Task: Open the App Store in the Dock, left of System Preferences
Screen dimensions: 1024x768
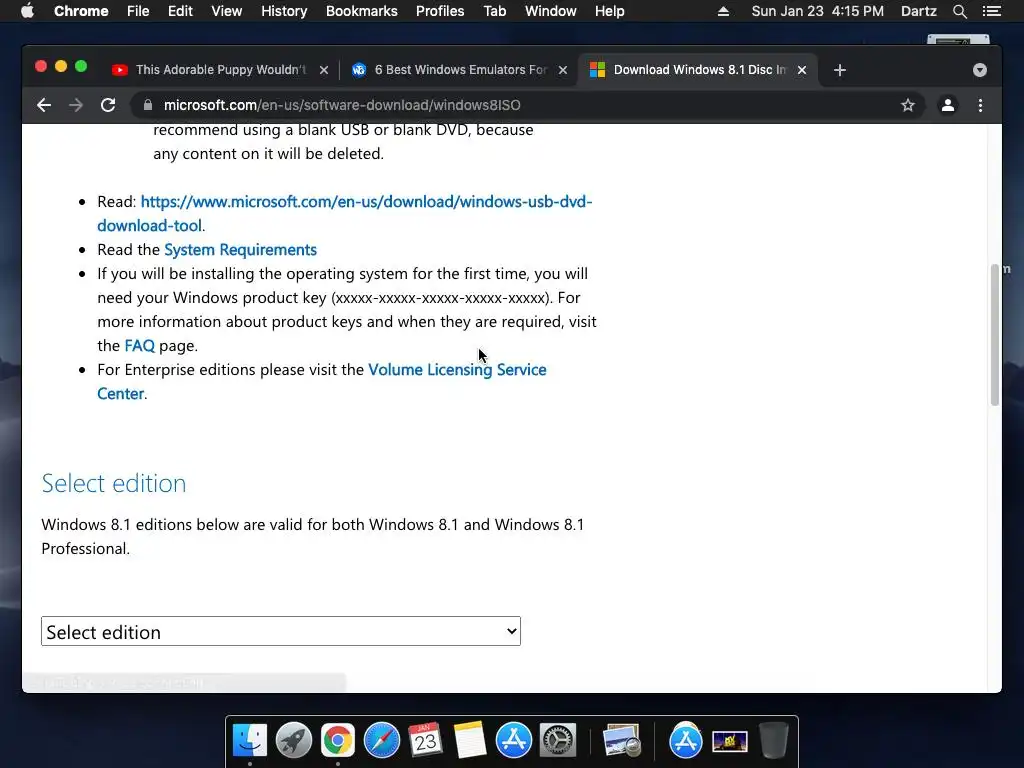Action: coord(514,741)
